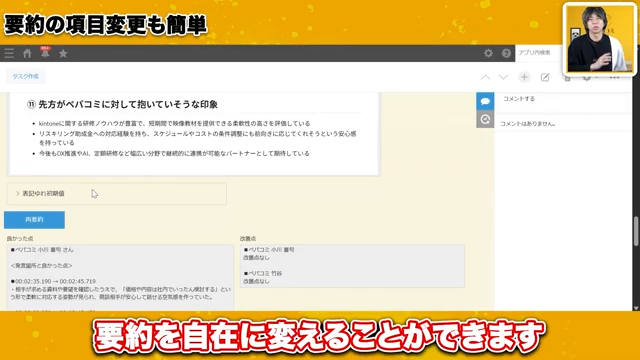Viewport: 640px width, 360px height.
Task: Click the コメントする comment field
Action: 563,99
